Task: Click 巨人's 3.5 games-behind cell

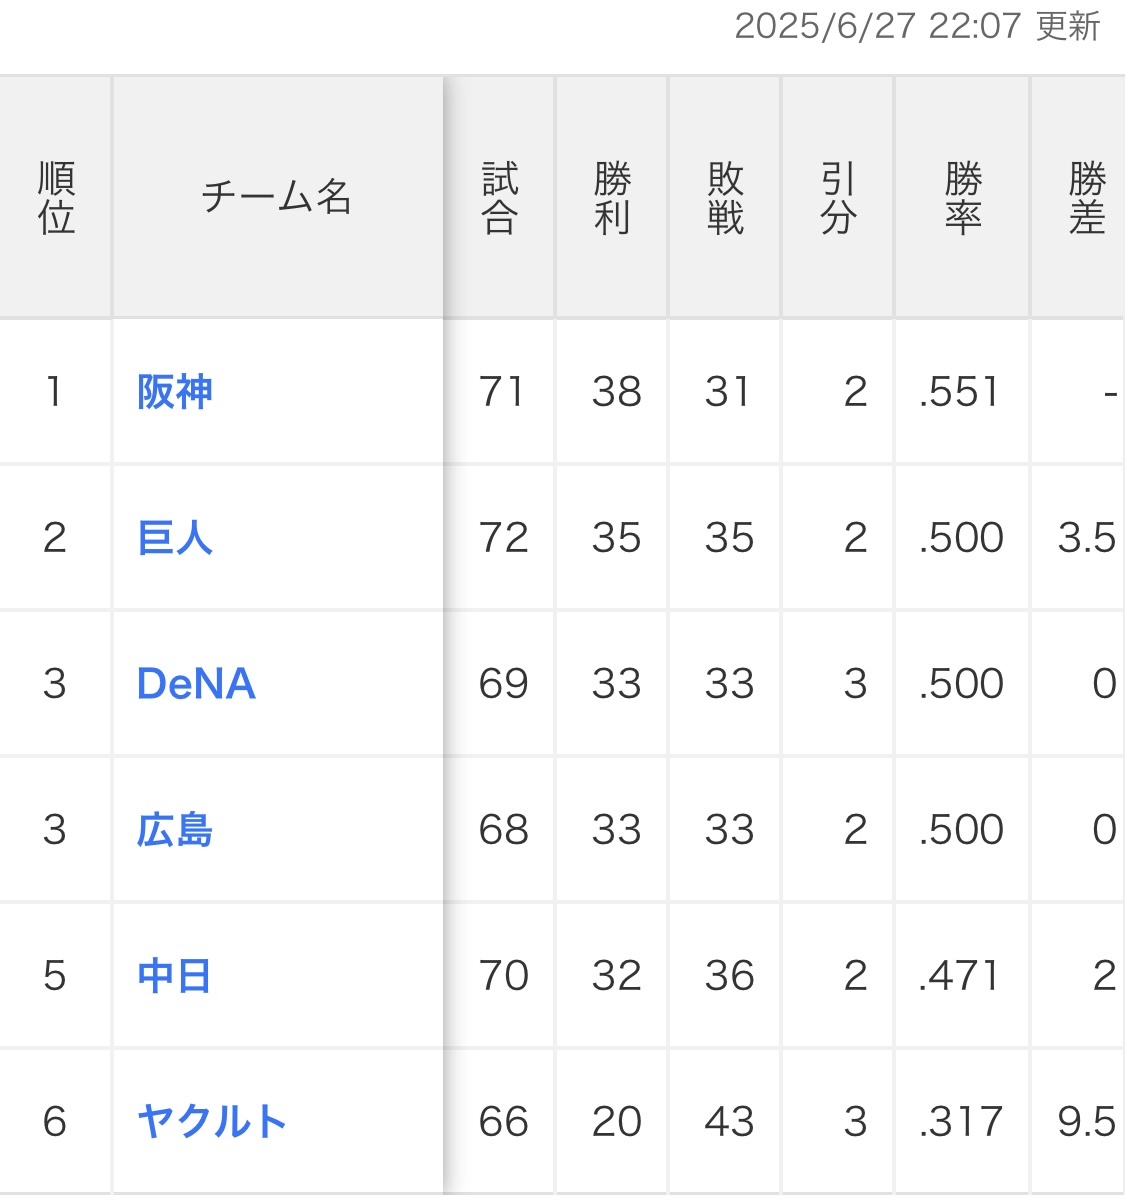Action: click(x=1086, y=538)
